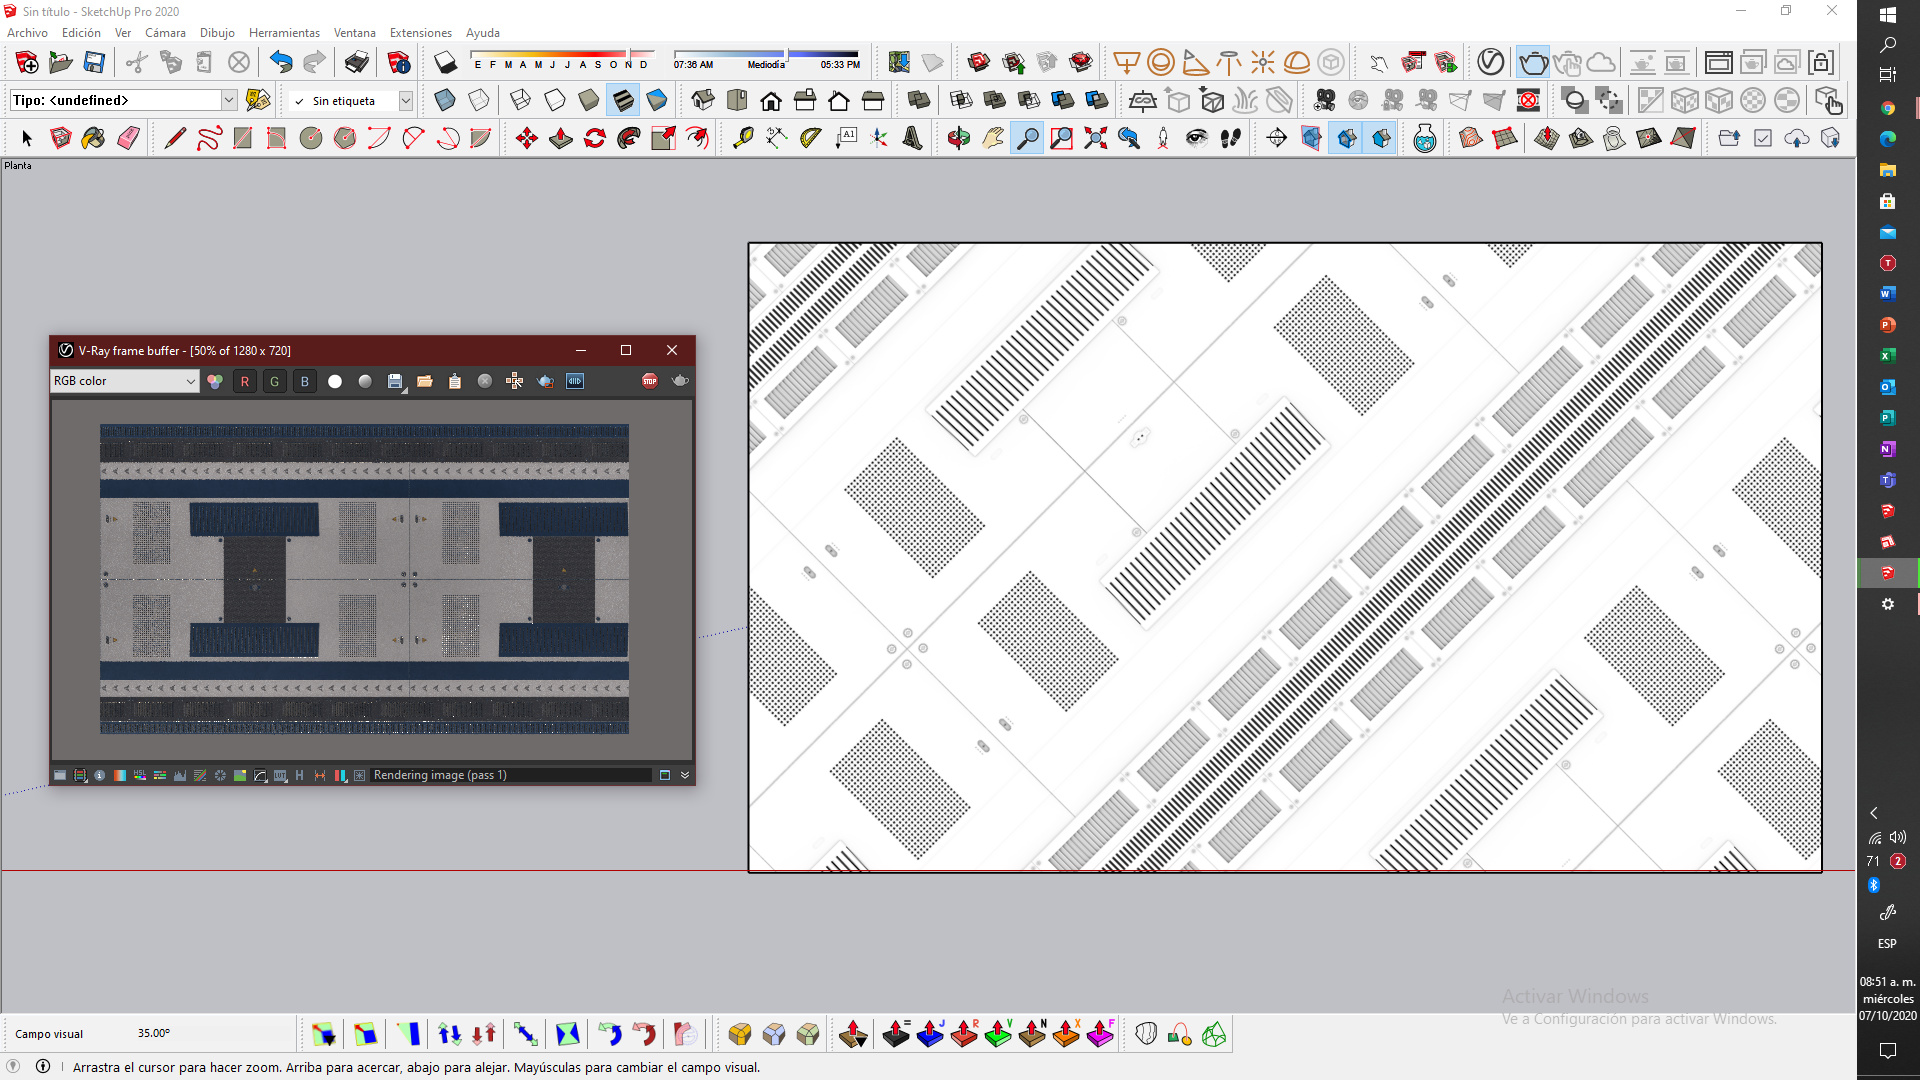Add a V-Ray omni light
Image resolution: width=1920 pixels, height=1080 pixels.
pos(1263,62)
